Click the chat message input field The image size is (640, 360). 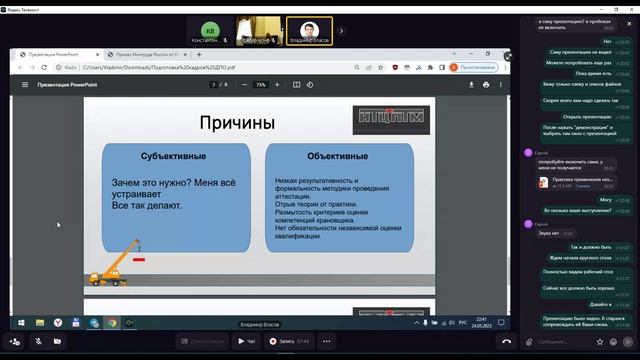(564, 342)
